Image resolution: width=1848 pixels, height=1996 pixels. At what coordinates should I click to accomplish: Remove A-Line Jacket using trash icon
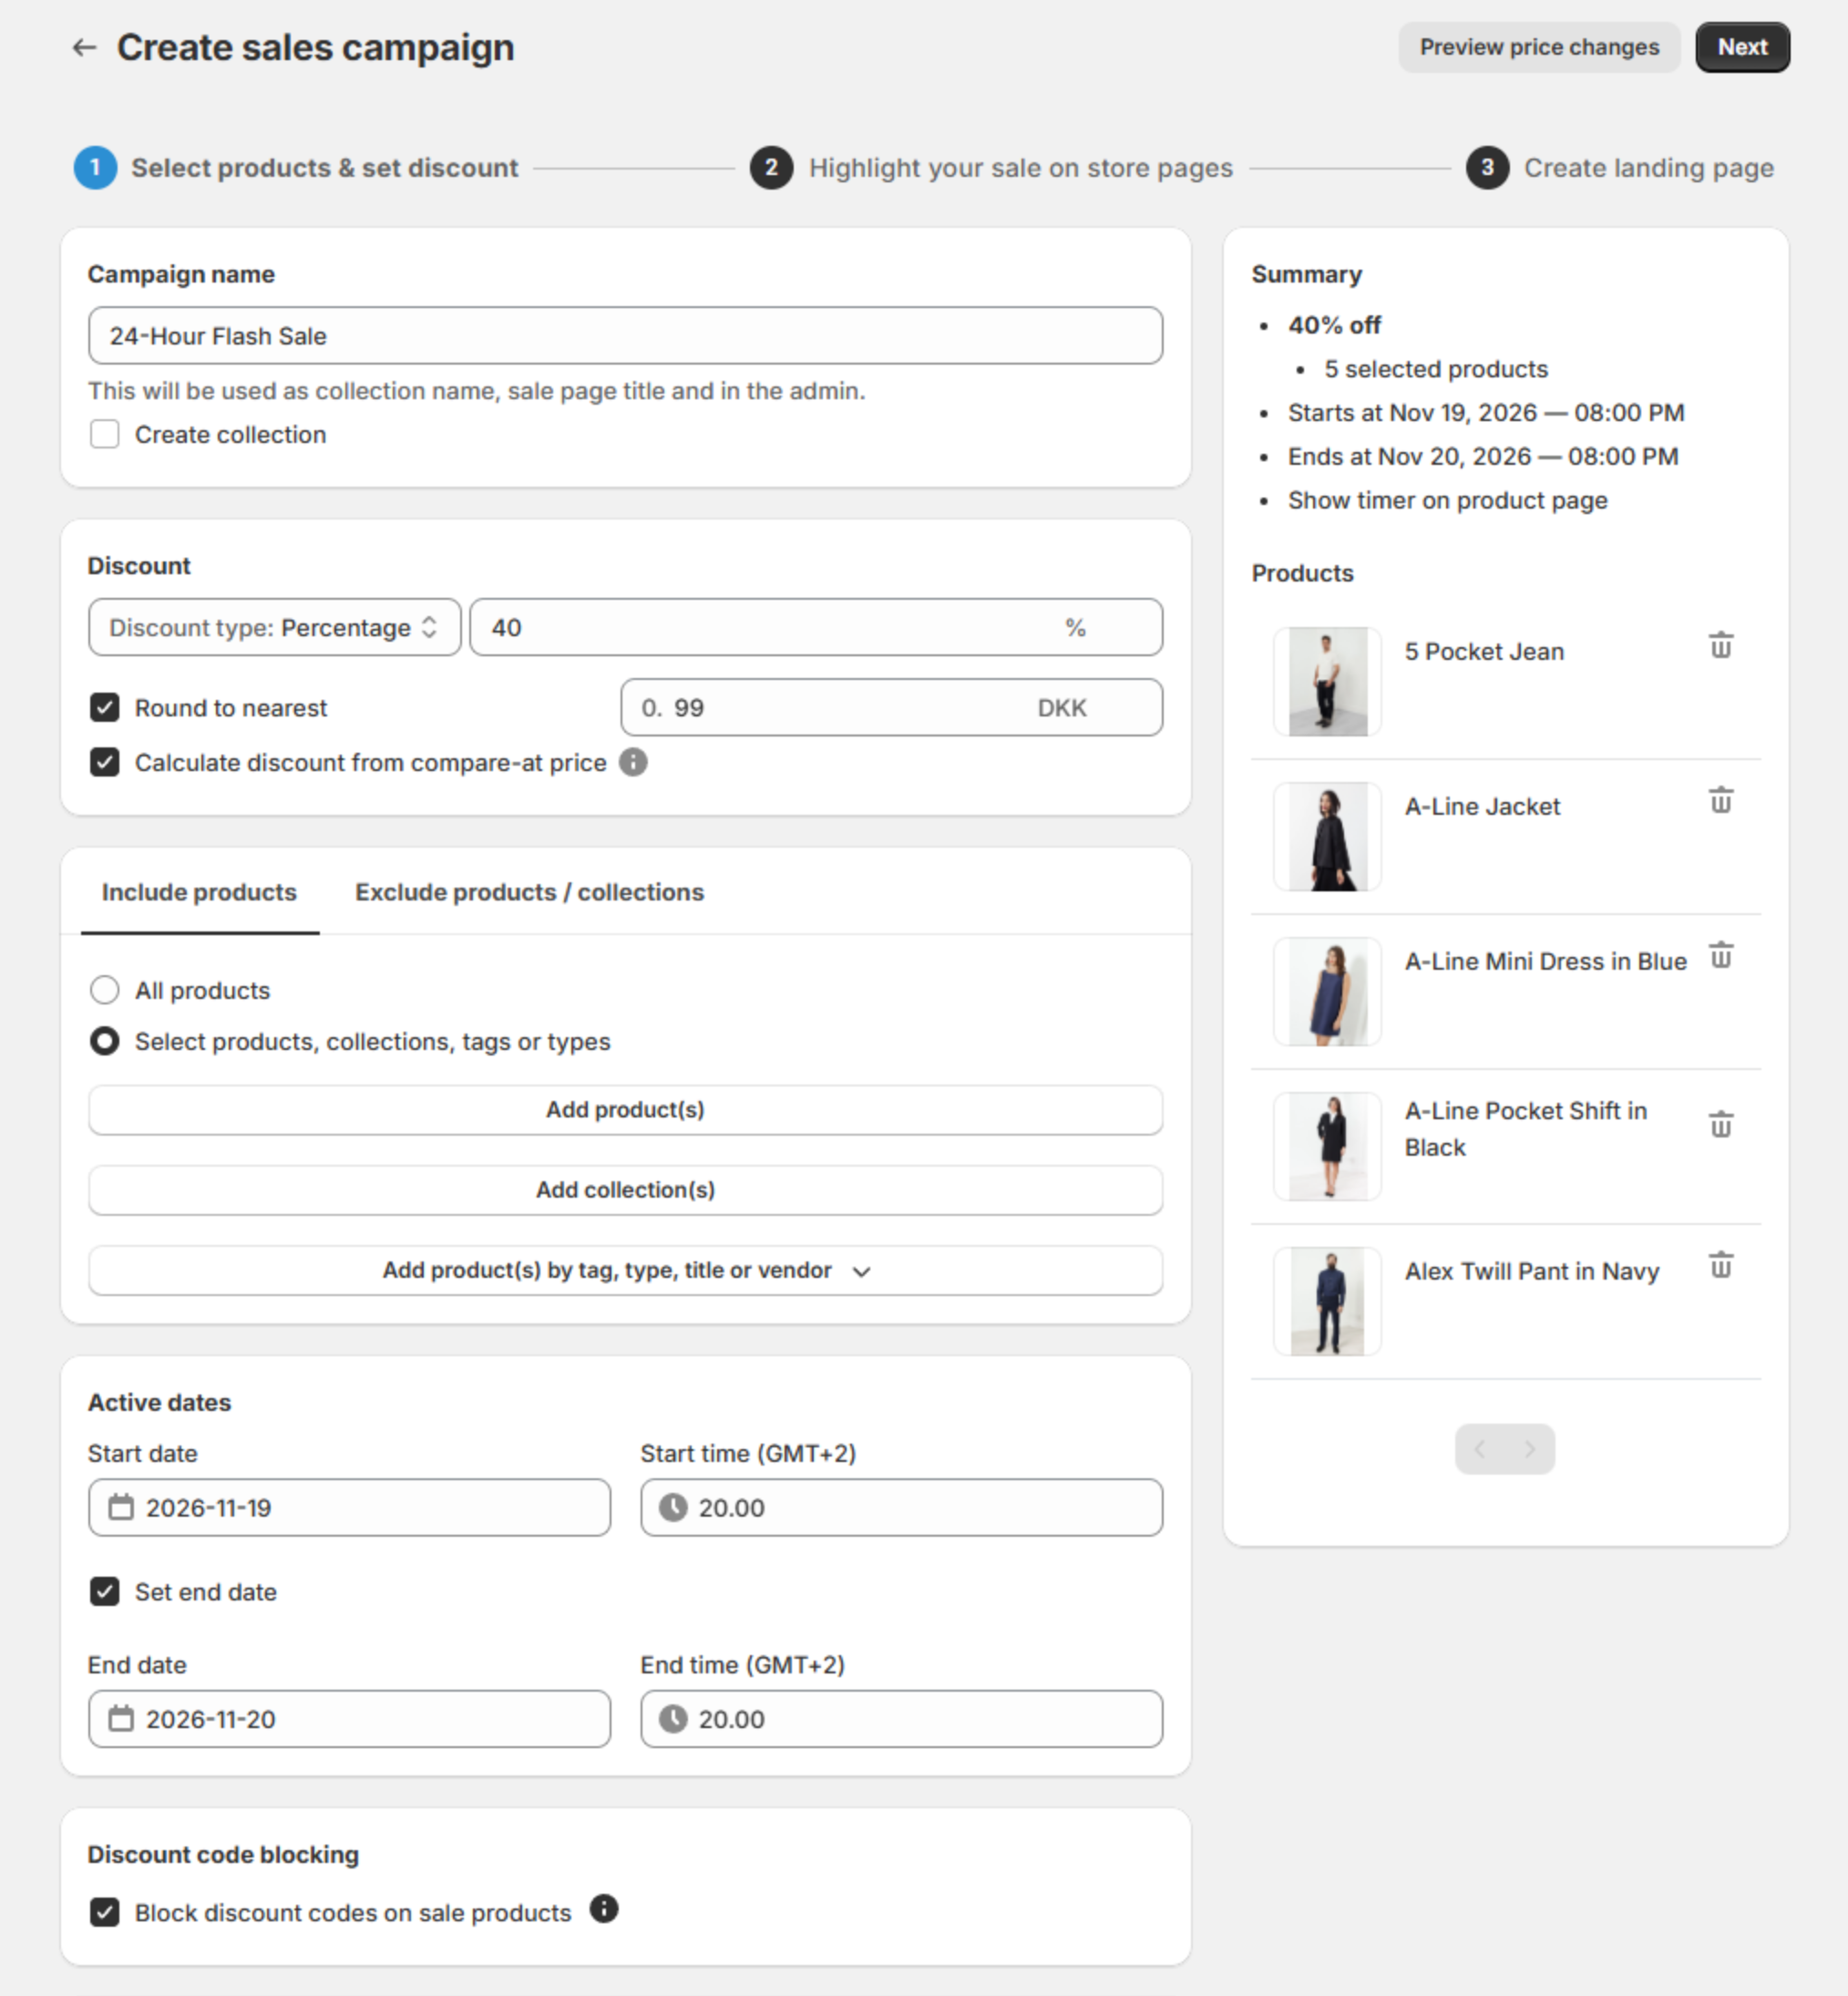[1720, 801]
